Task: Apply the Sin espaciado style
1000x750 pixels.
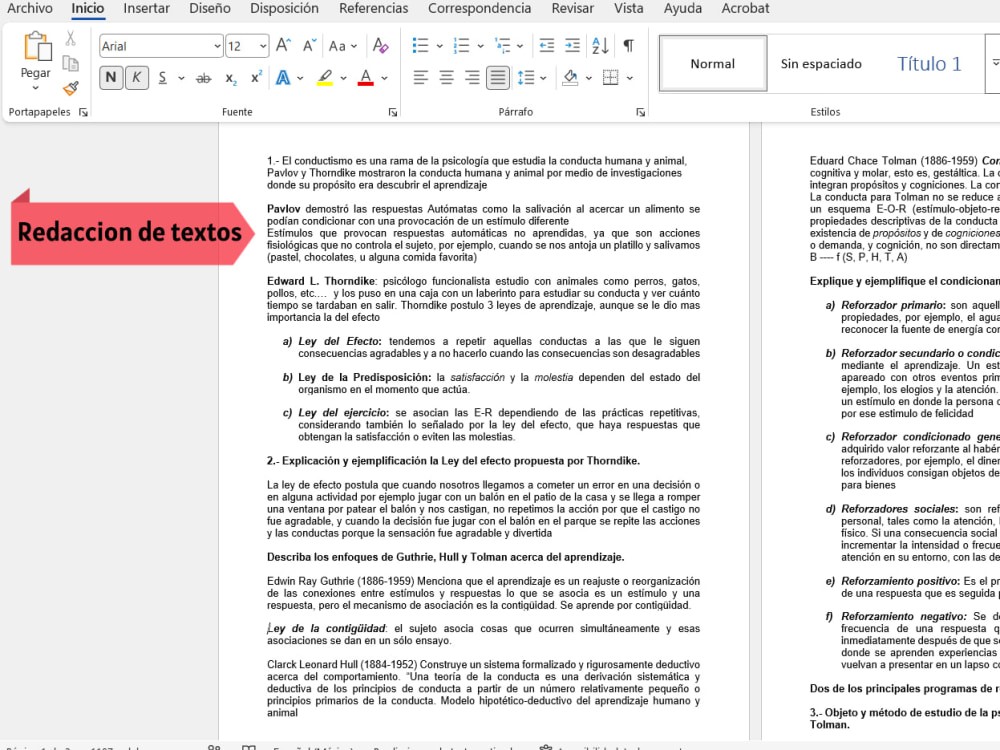Action: tap(821, 63)
